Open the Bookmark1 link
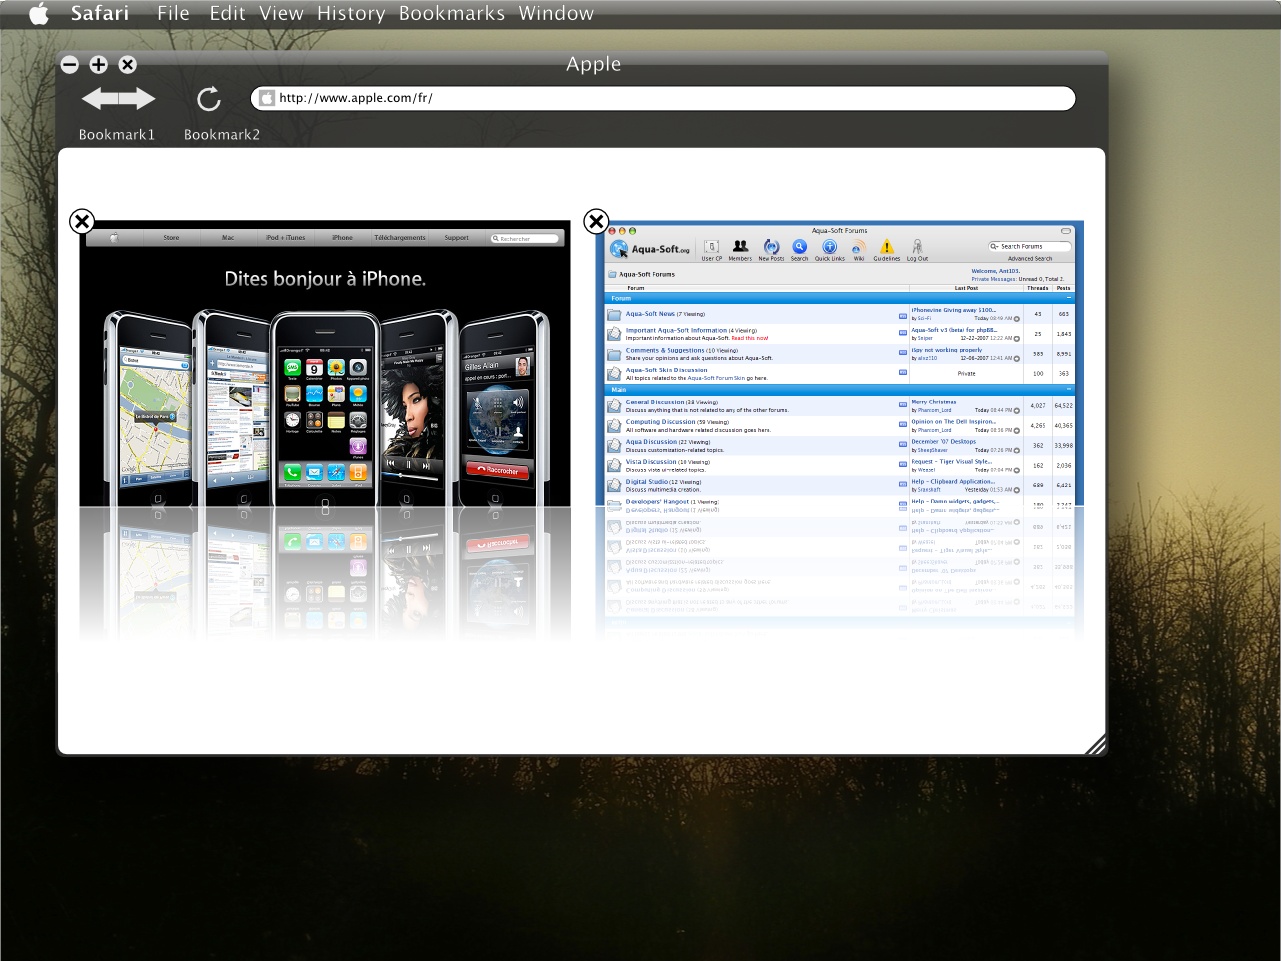 pyautogui.click(x=117, y=134)
